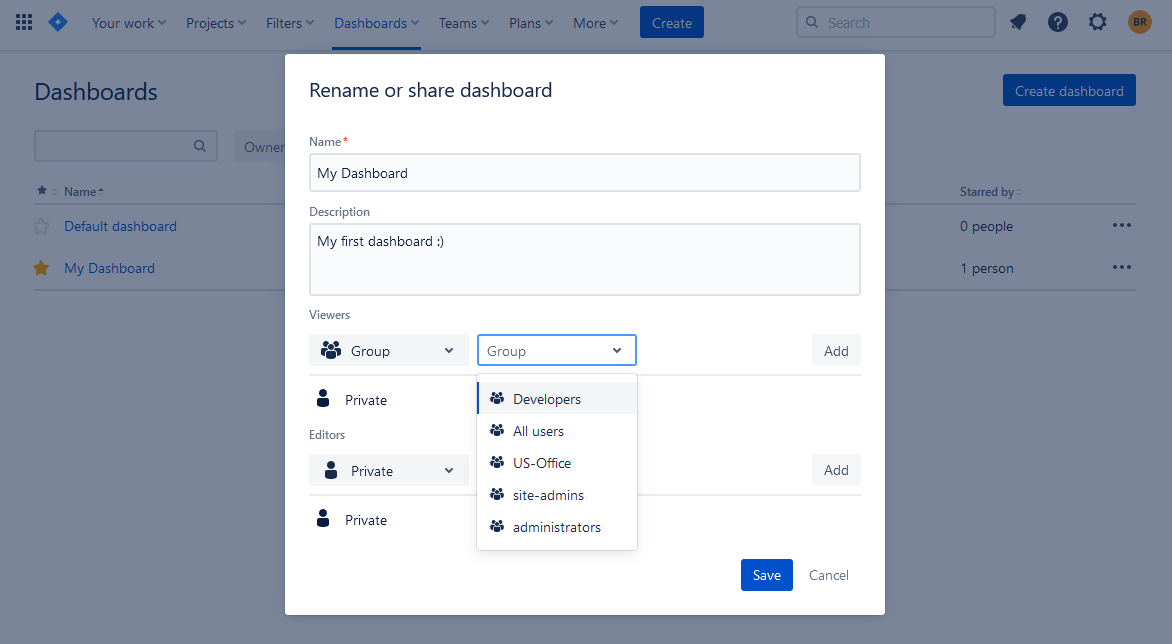Open the settings gear icon
The image size is (1172, 644).
pos(1098,22)
